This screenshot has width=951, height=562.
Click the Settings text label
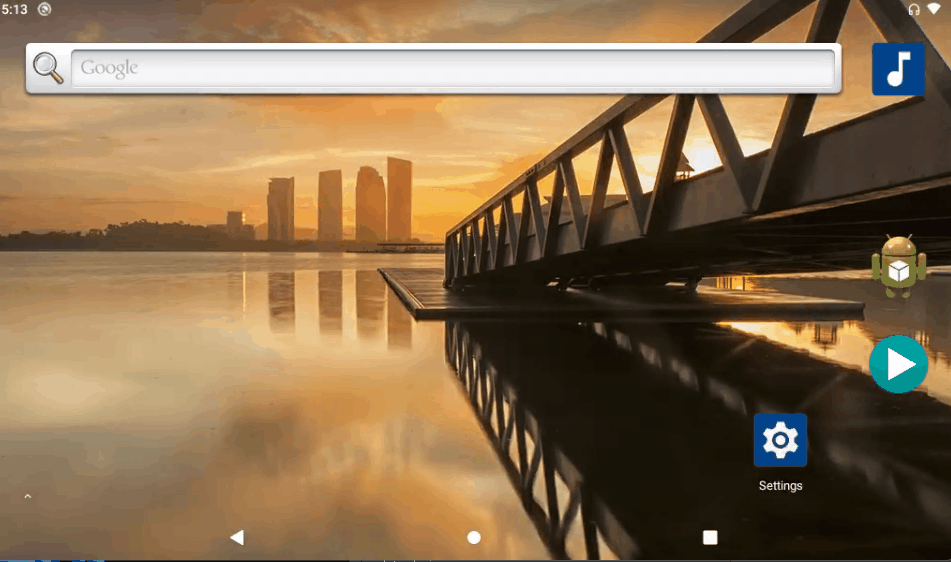coord(780,486)
